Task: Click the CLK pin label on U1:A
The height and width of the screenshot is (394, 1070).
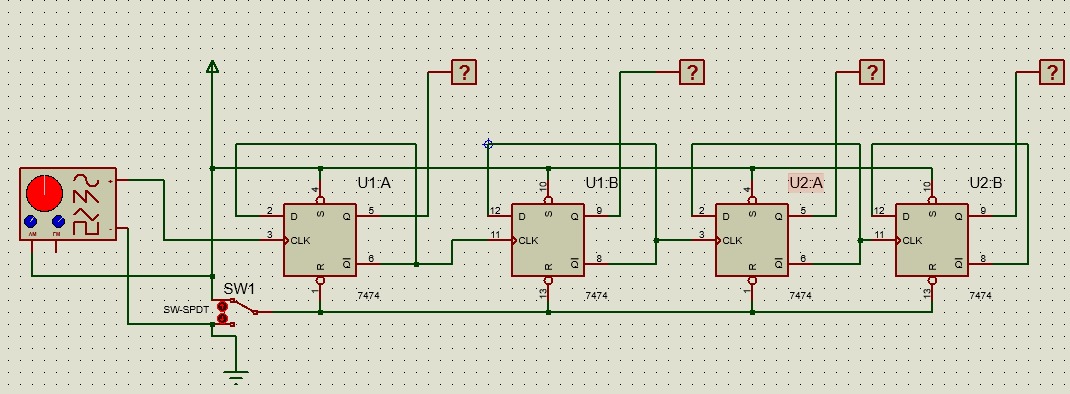Action: (x=300, y=240)
